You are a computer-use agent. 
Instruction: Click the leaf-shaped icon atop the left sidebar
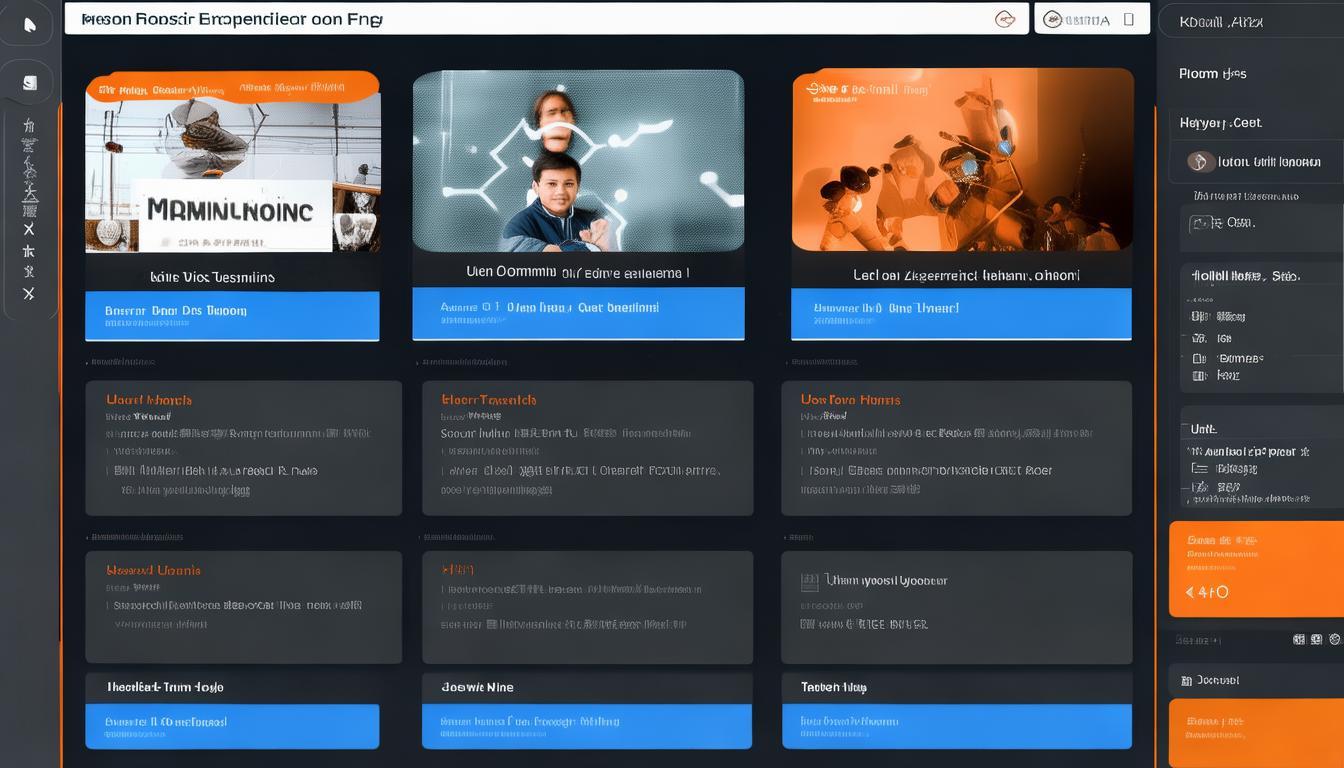pos(30,25)
